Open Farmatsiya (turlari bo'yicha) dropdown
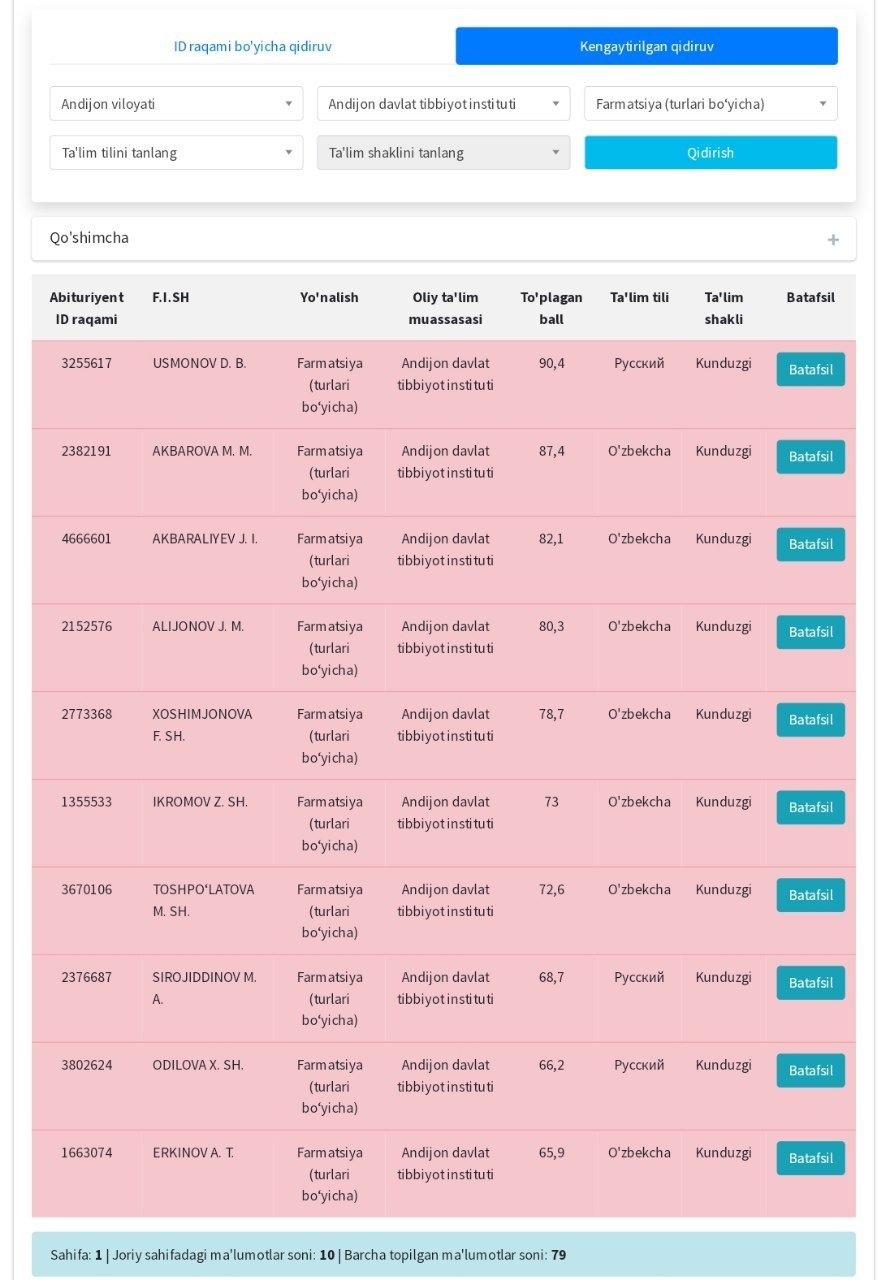 pyautogui.click(x=710, y=104)
